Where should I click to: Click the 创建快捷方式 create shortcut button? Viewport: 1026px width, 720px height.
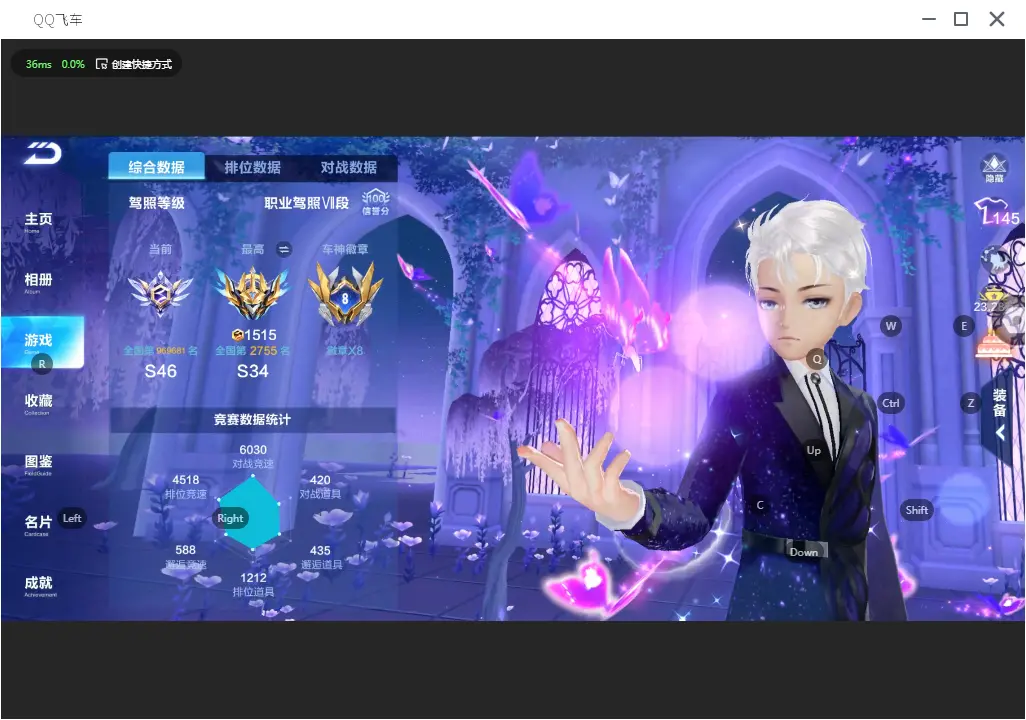(134, 64)
